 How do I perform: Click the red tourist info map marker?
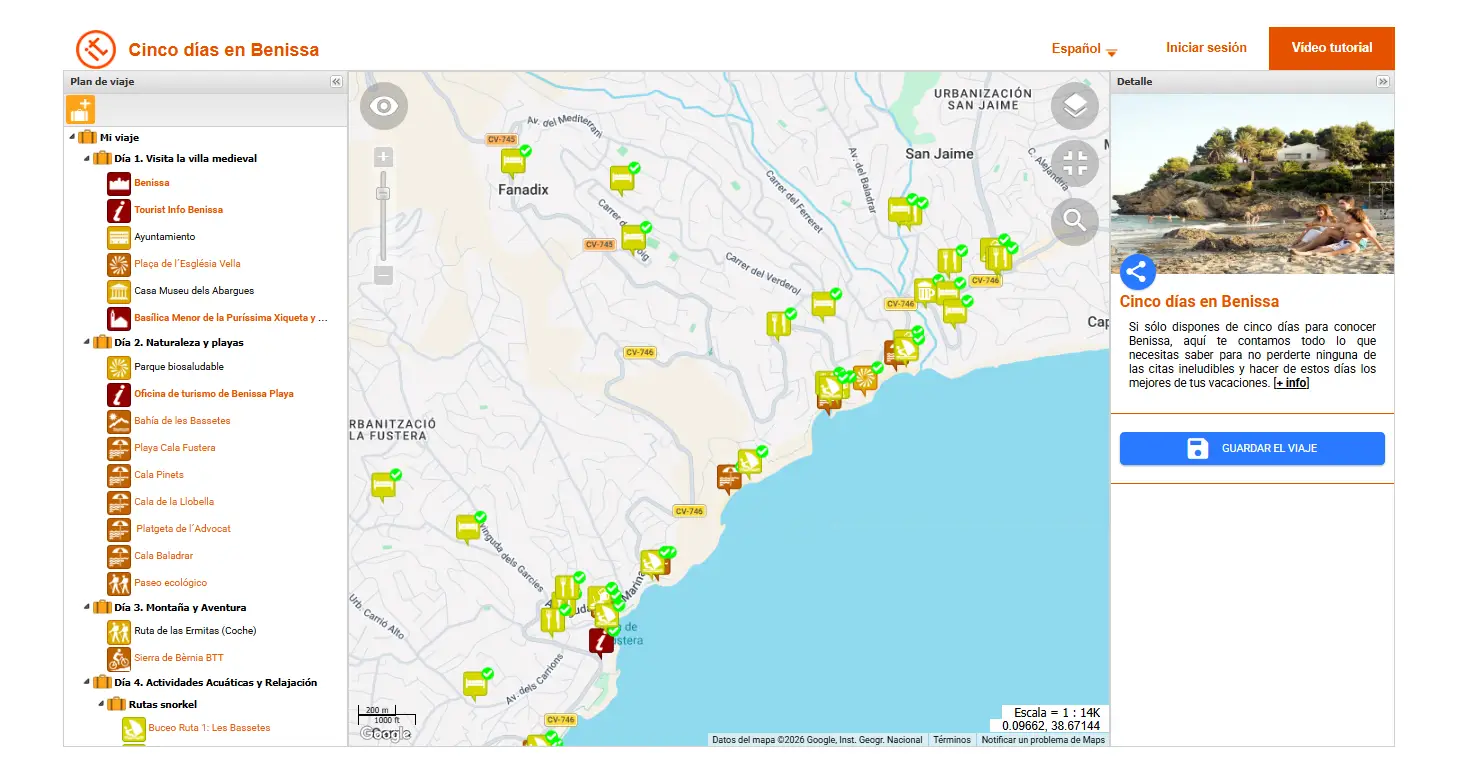tap(601, 642)
